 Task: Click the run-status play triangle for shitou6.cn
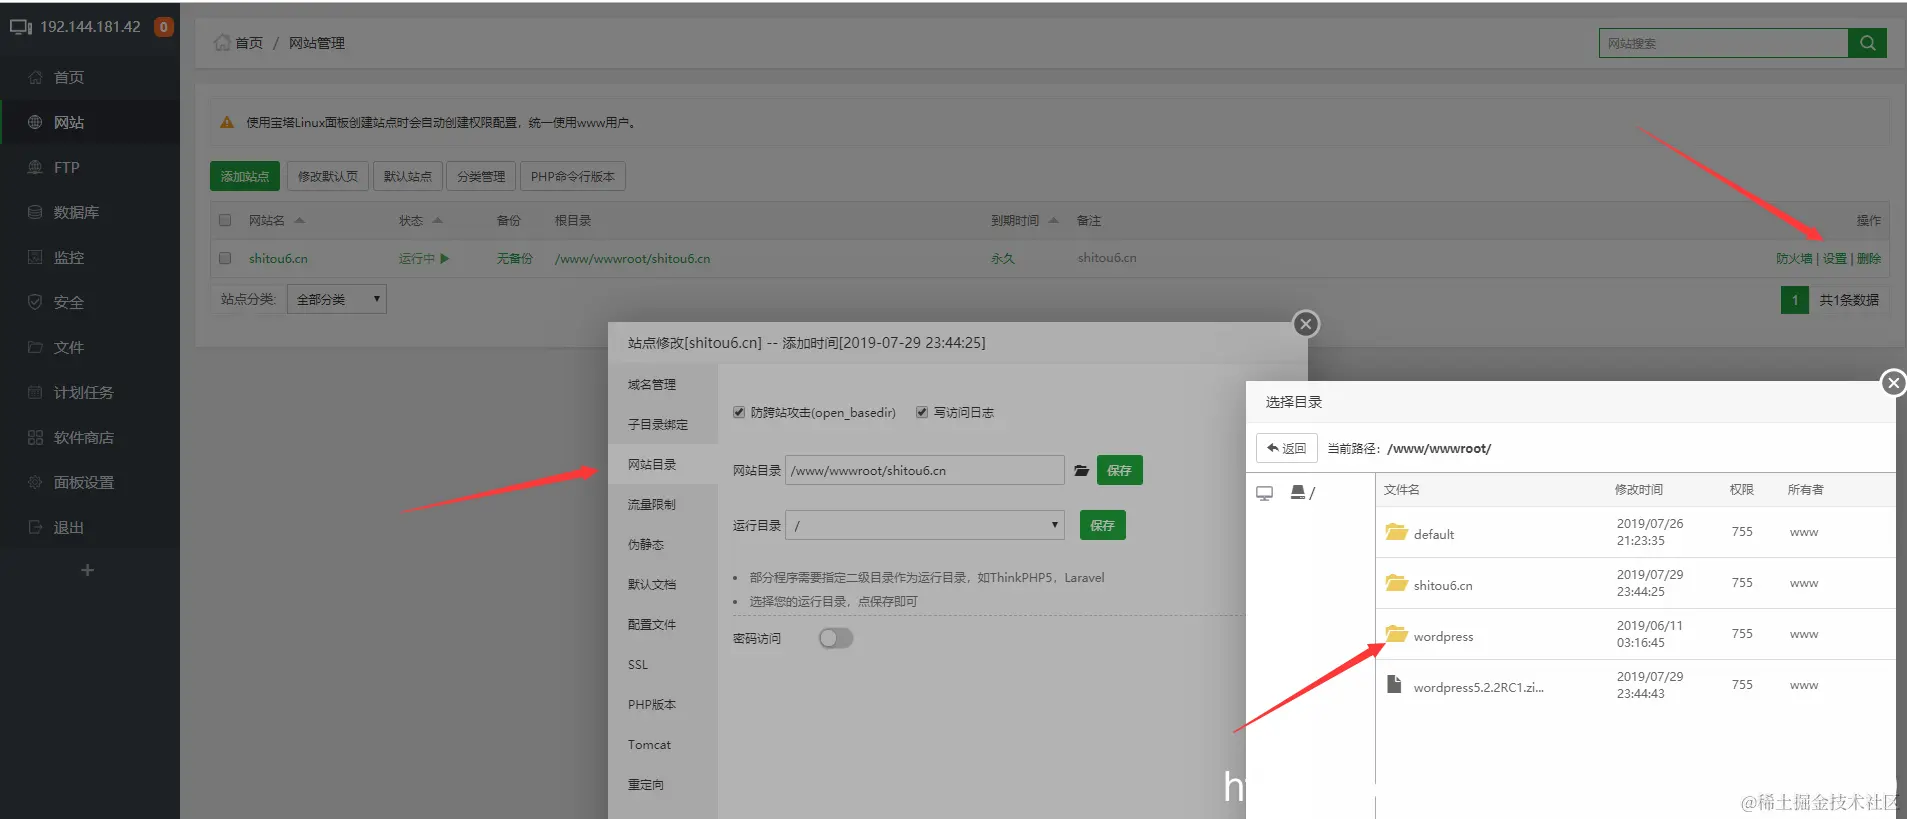445,258
